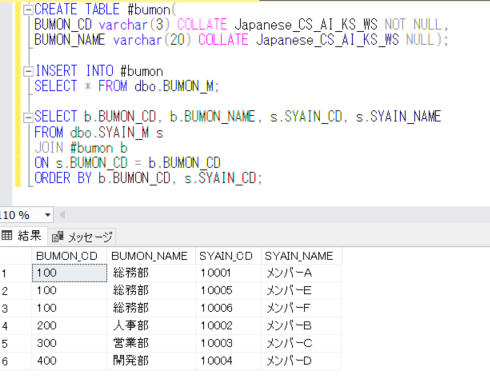Click the cell メンバーA
The image size is (490, 376).
tap(301, 273)
